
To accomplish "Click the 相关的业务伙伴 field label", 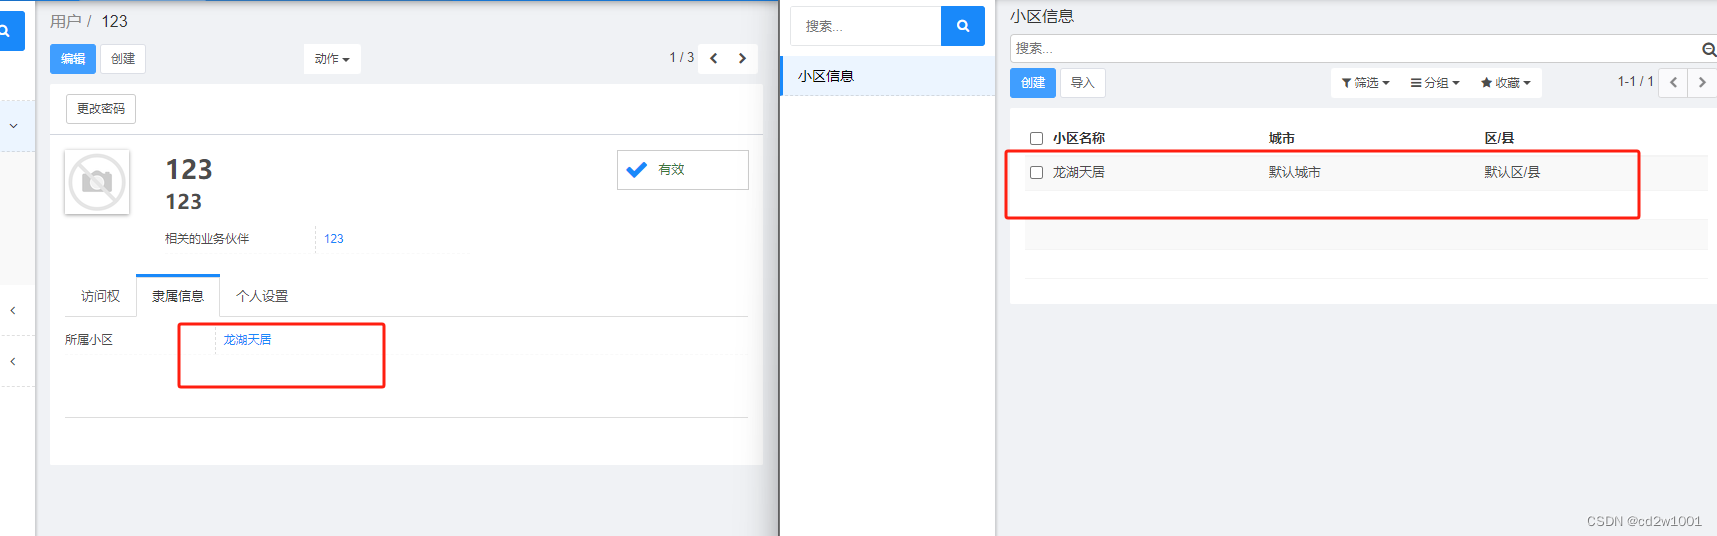I will click(x=207, y=239).
